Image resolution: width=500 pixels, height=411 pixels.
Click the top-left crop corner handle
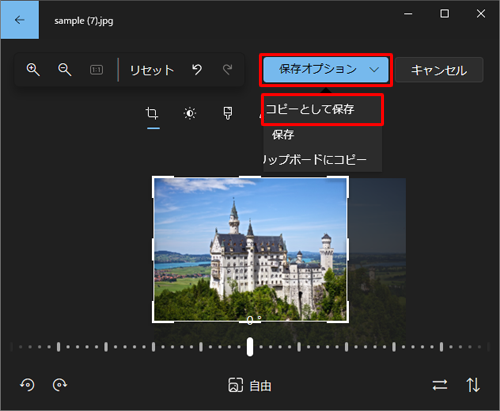click(154, 178)
